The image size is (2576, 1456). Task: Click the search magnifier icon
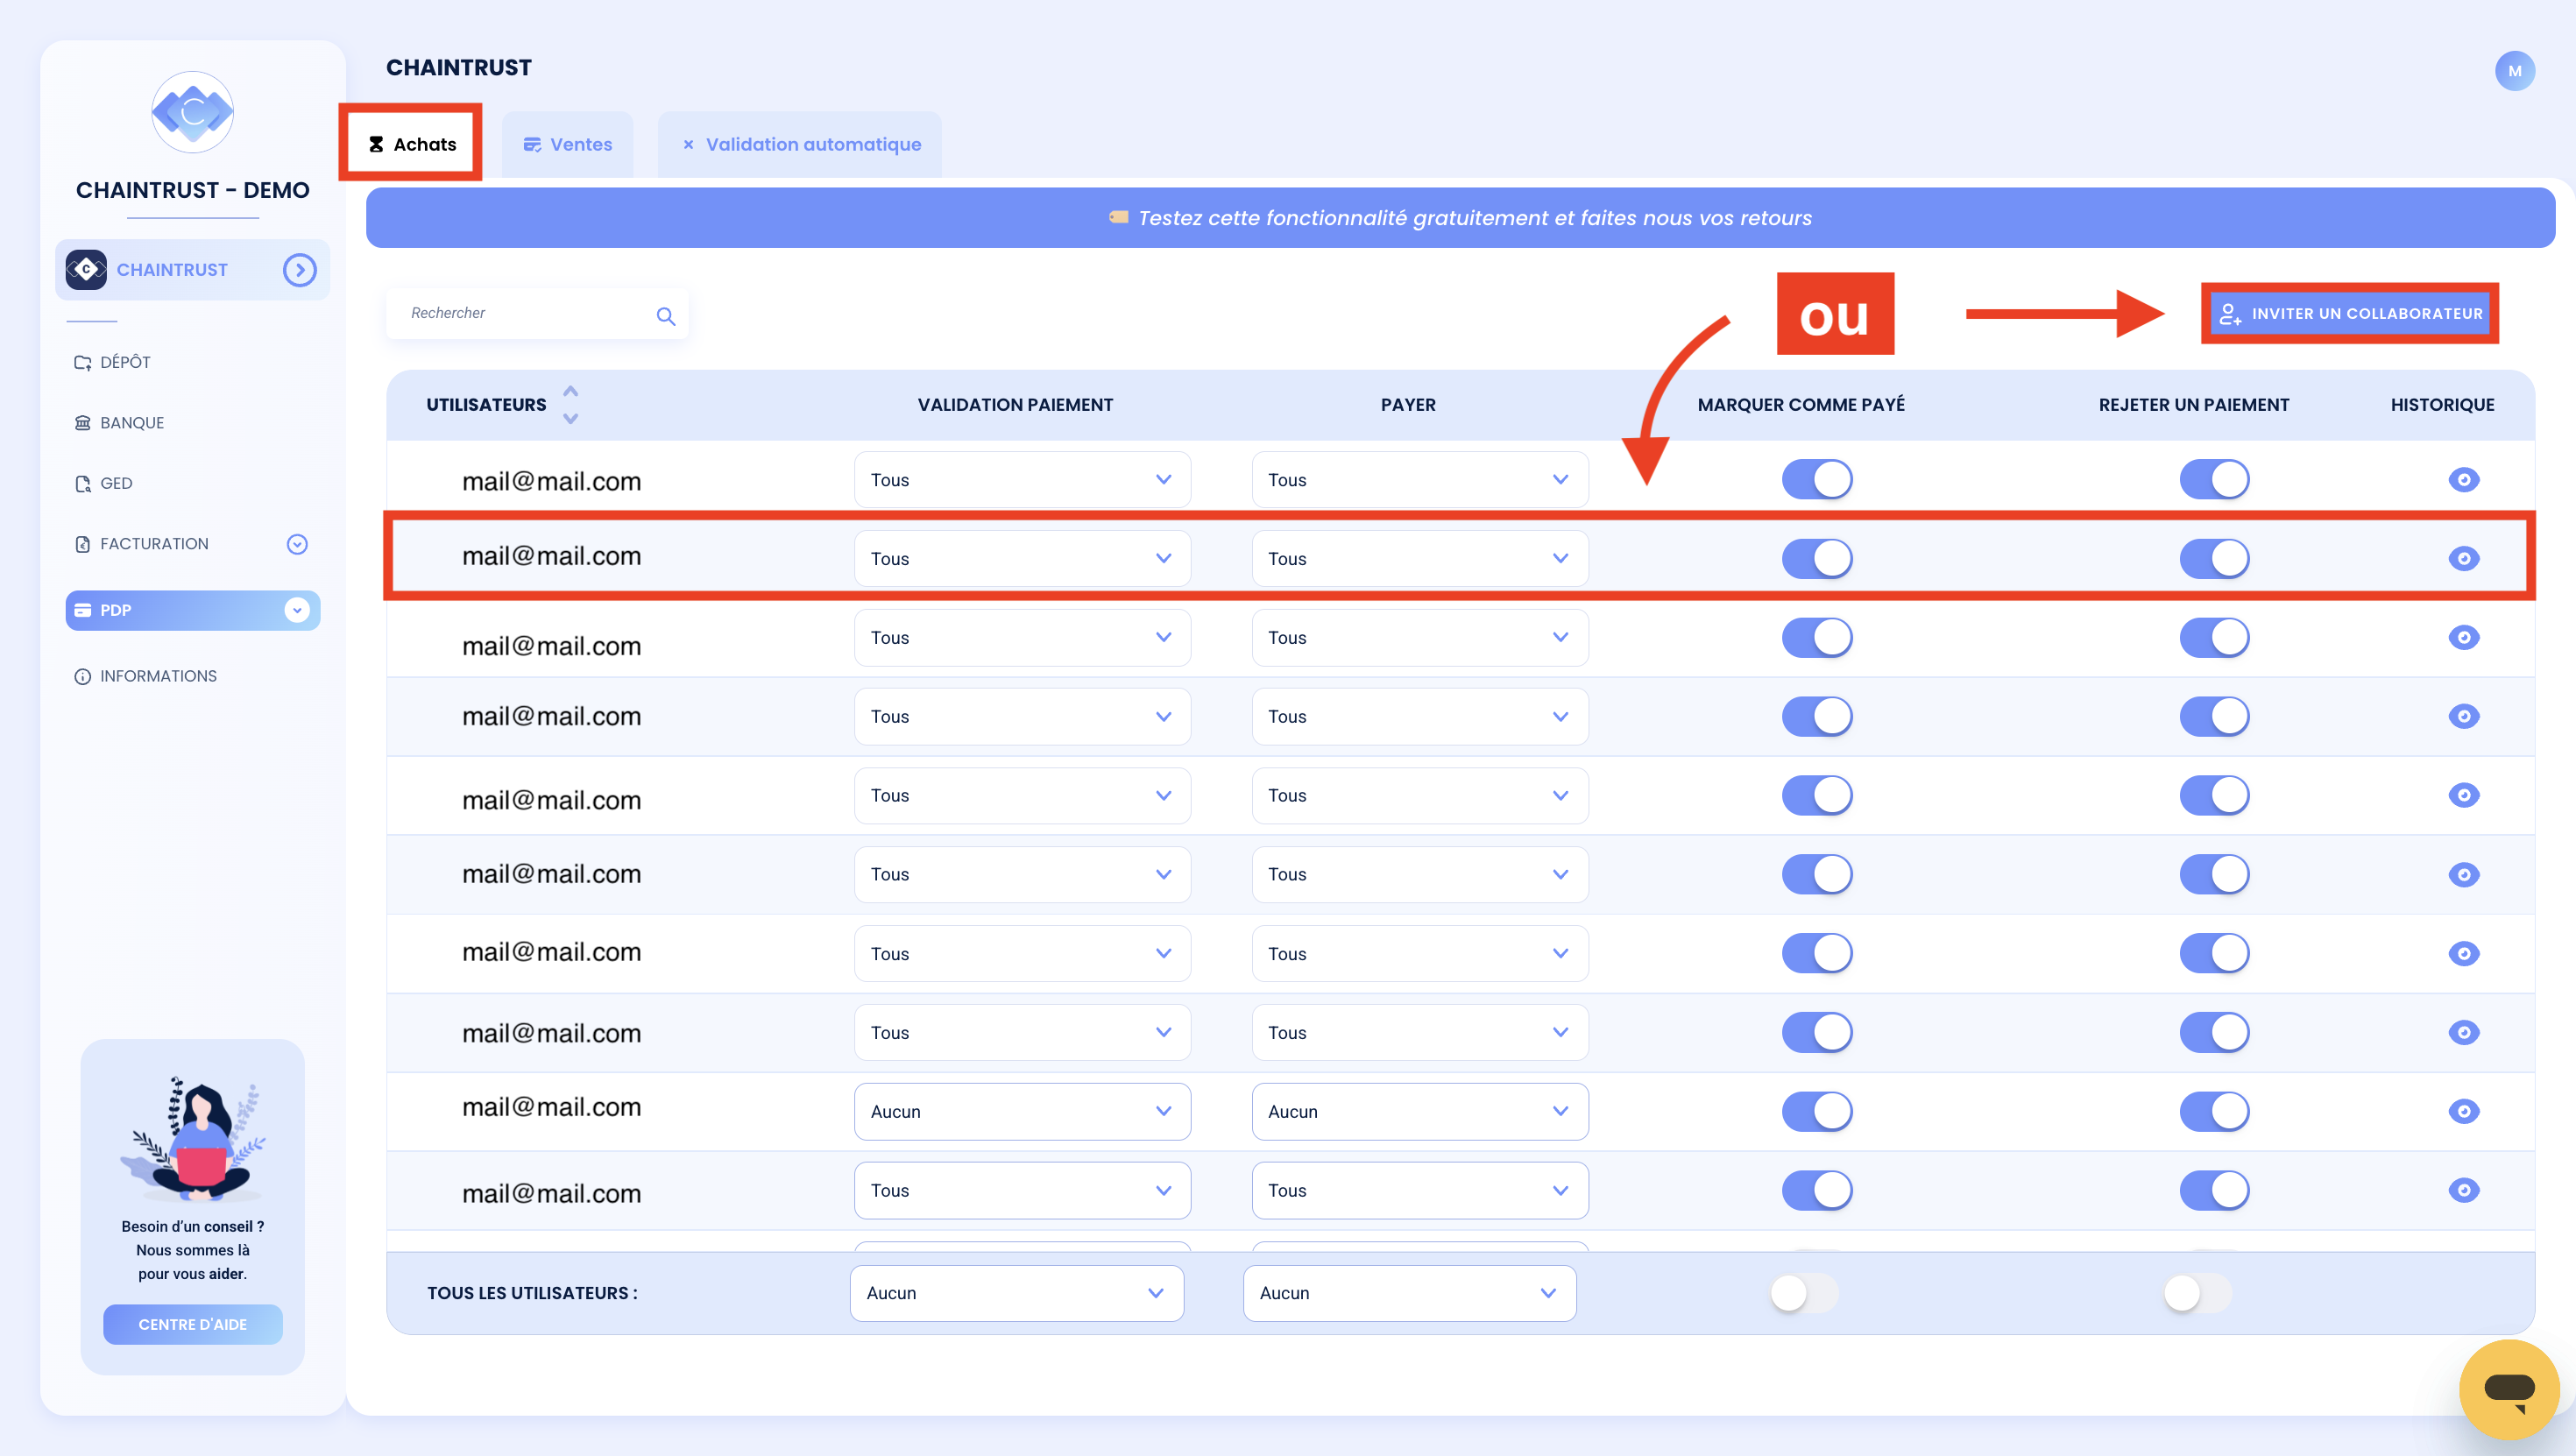666,316
